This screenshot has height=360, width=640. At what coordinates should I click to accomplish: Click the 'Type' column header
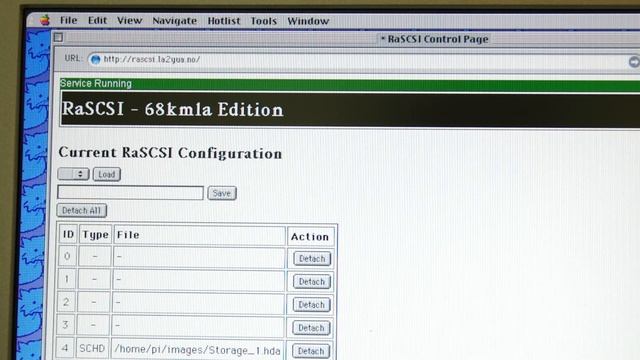click(96, 235)
